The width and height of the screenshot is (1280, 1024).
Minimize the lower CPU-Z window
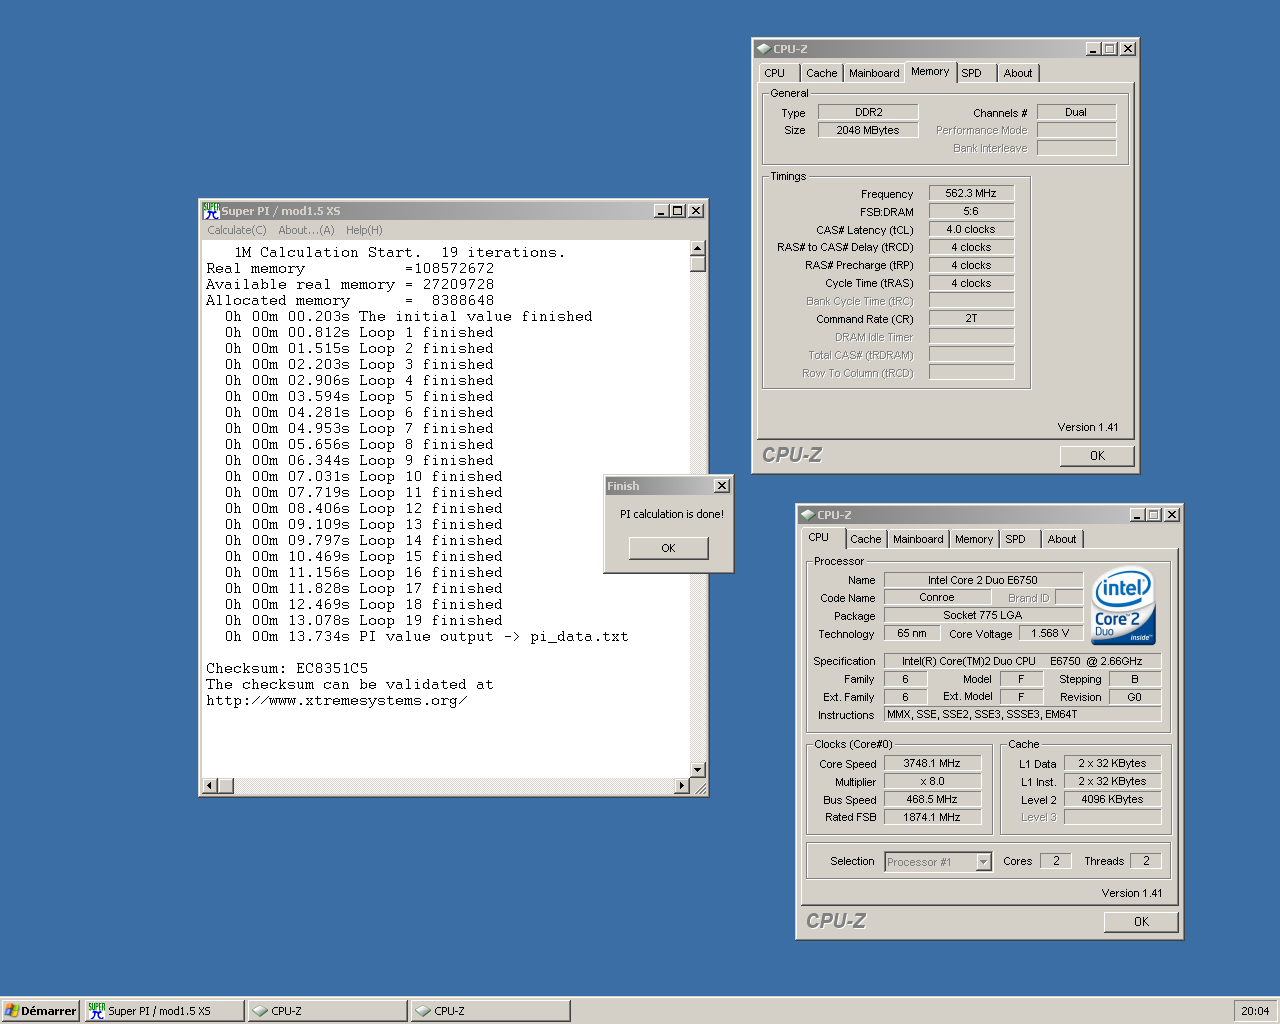(1137, 515)
